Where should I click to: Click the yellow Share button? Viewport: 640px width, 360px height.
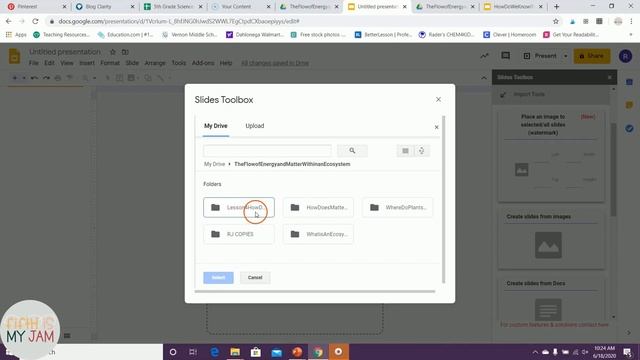(592, 56)
